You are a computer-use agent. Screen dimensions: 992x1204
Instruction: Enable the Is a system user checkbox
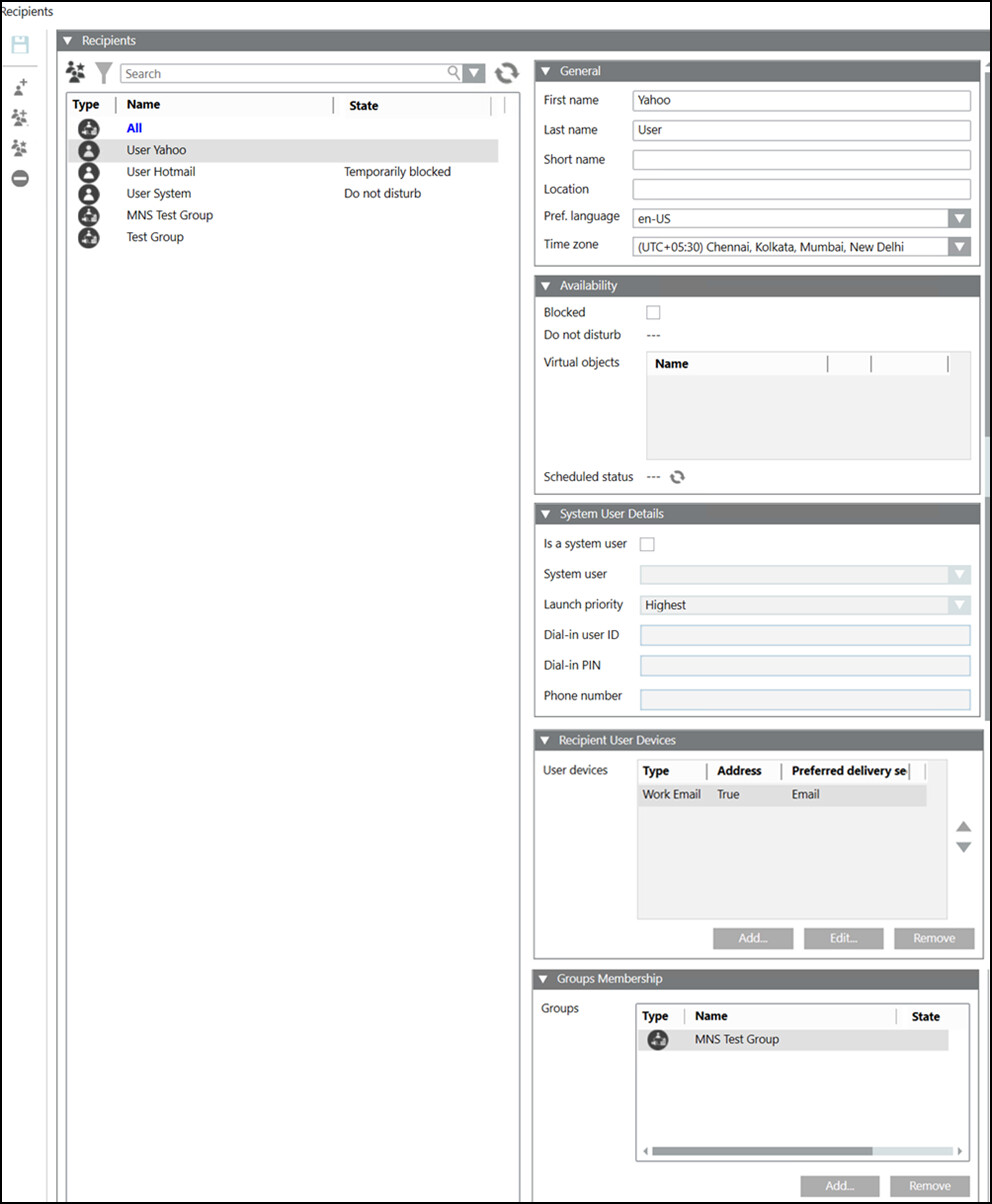647,544
